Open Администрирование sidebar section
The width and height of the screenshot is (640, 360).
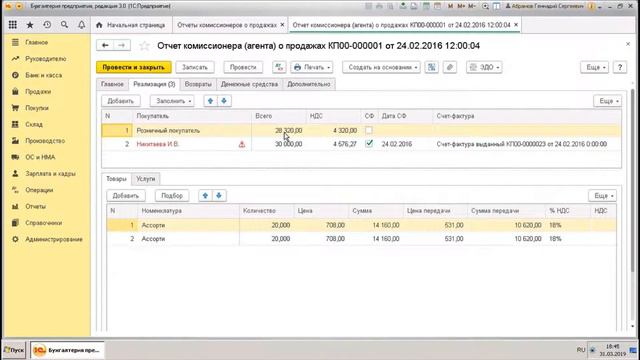(x=53, y=239)
